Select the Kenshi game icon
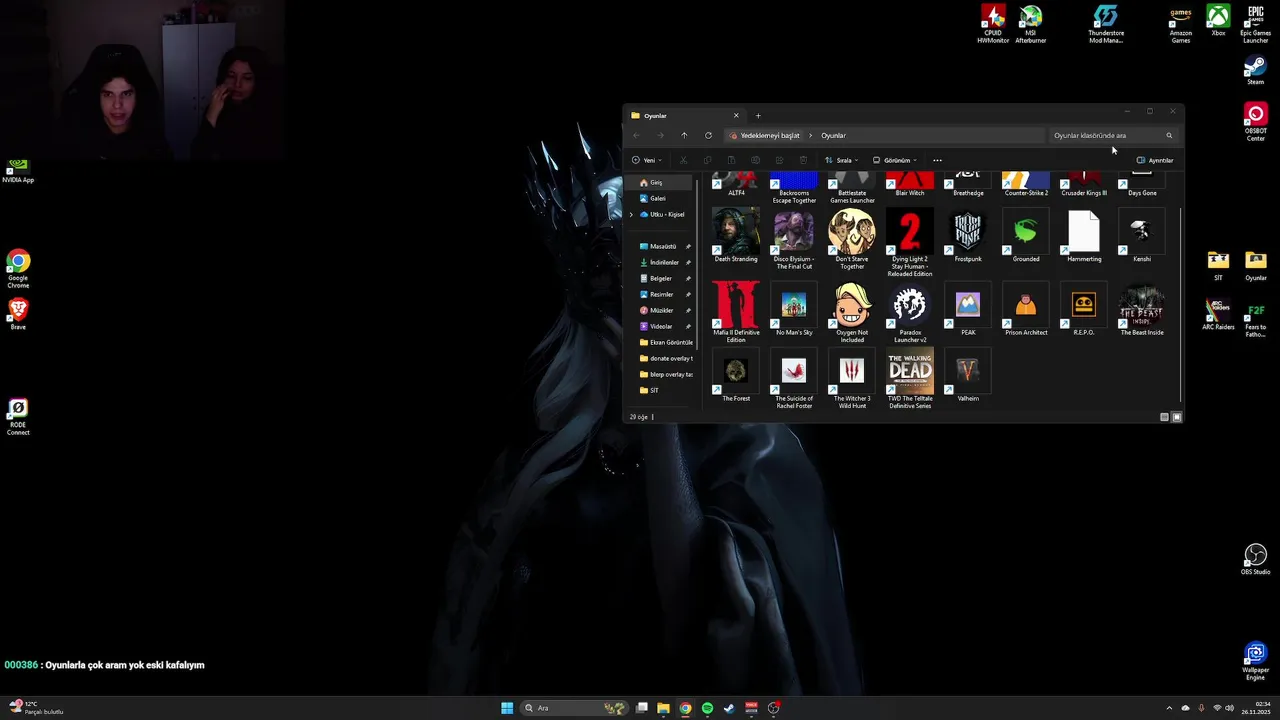The image size is (1280, 720). (1142, 237)
